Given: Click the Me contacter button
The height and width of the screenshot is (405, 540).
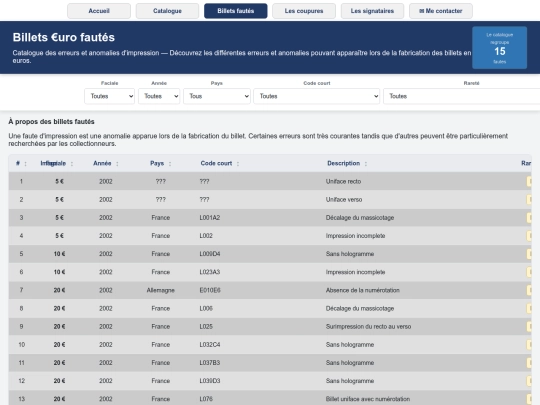Looking at the screenshot, I should click(x=441, y=11).
